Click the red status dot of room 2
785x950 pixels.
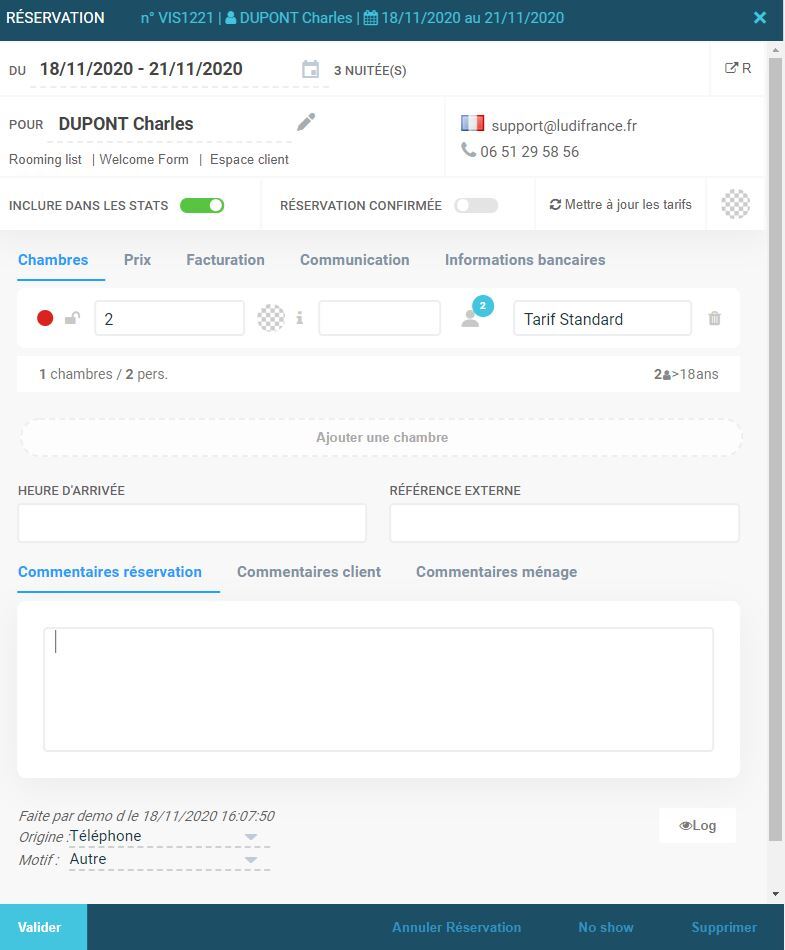[x=45, y=318]
